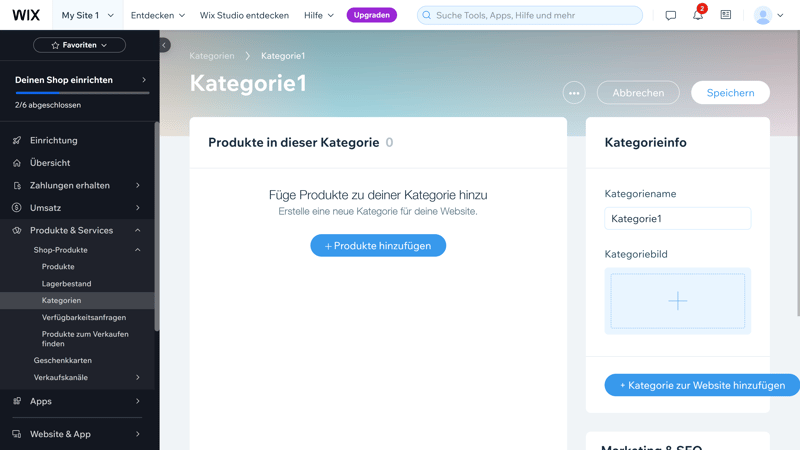Click the Produkte hinzufügen button

[x=378, y=245]
